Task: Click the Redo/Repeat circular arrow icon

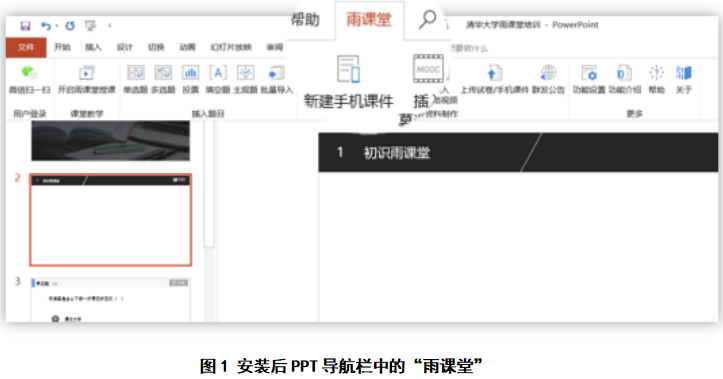Action: pyautogui.click(x=70, y=26)
